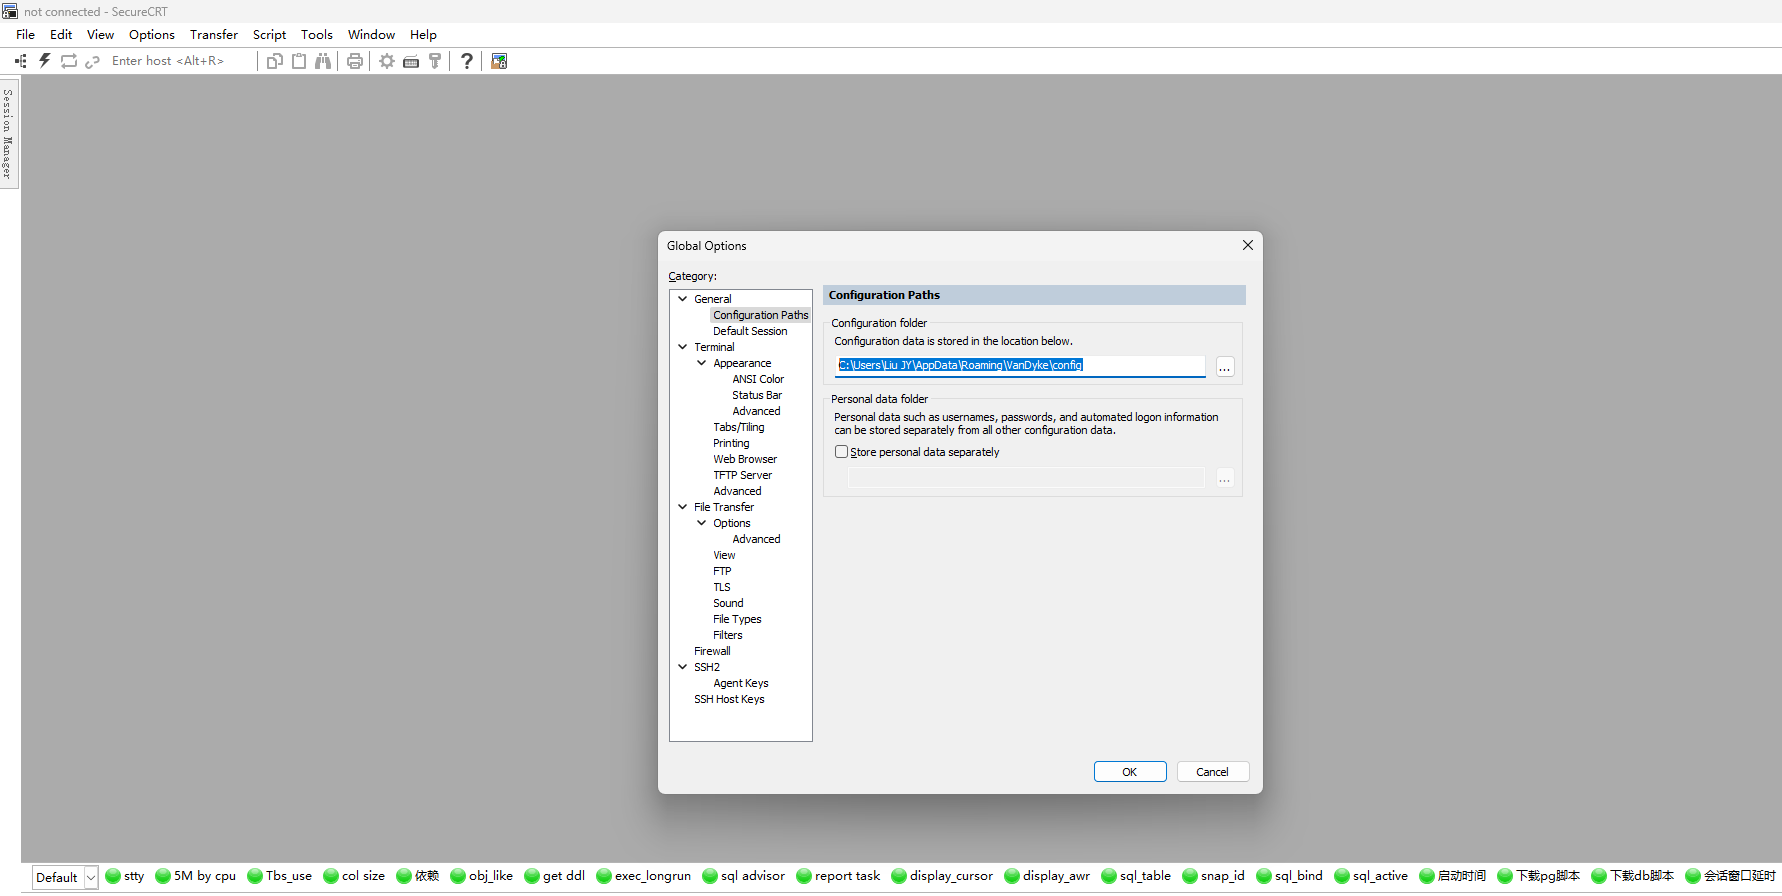Select Status Bar in category tree

757,395
